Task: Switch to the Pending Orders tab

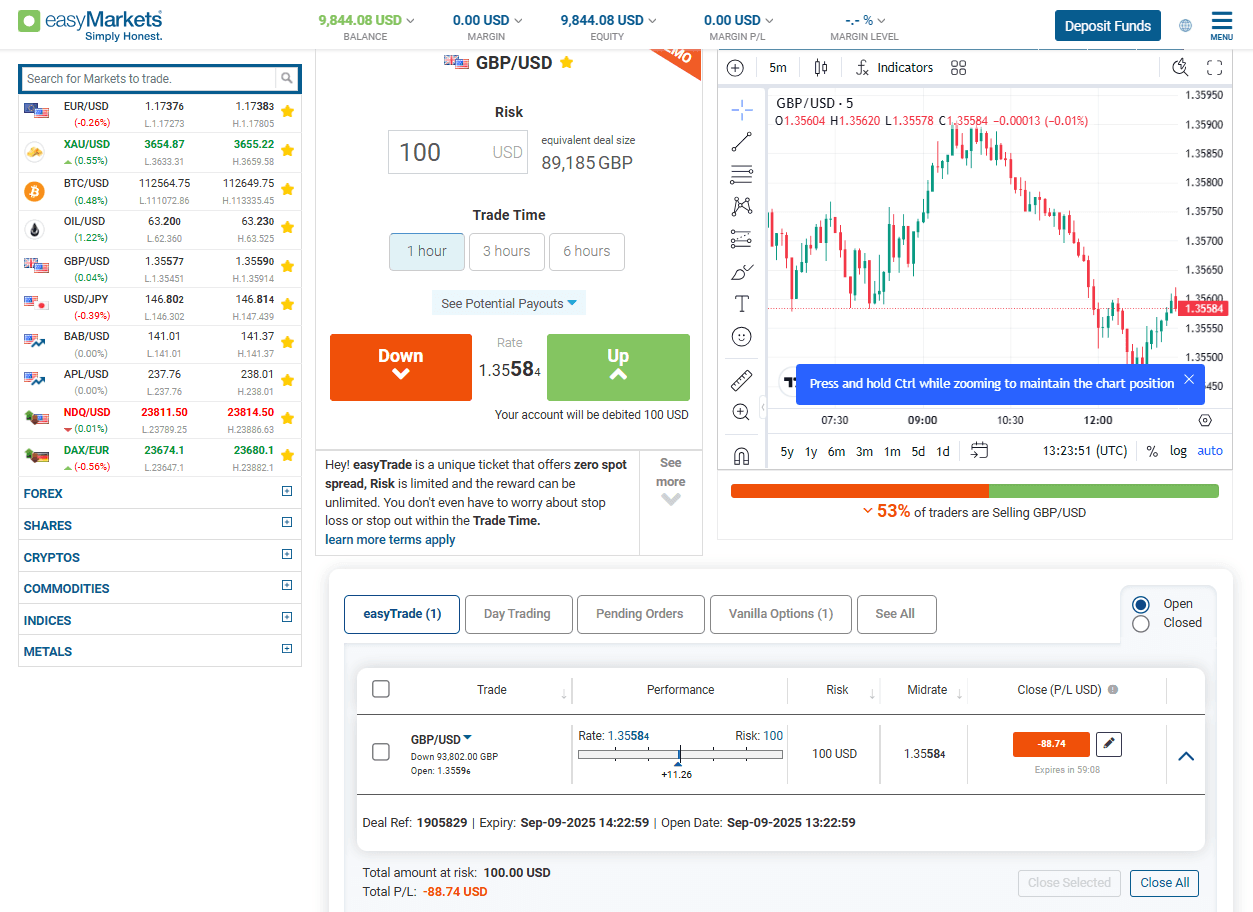Action: 640,614
